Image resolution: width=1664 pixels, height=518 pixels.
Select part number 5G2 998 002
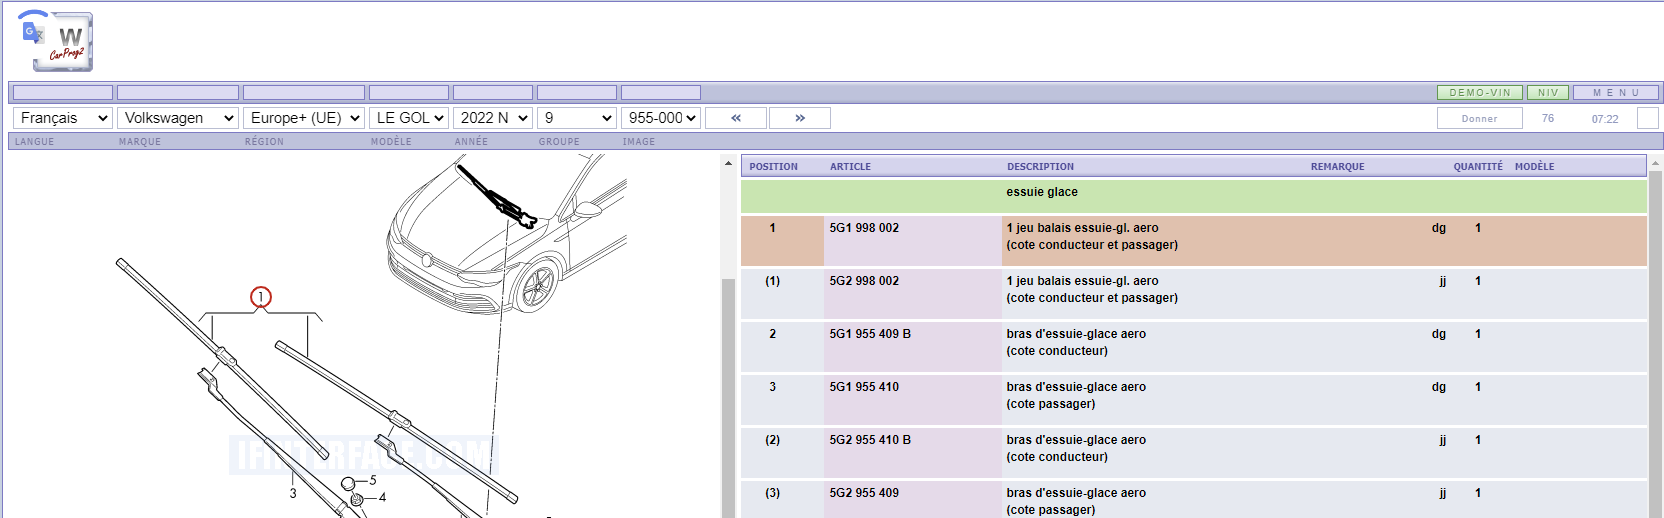[x=864, y=281]
